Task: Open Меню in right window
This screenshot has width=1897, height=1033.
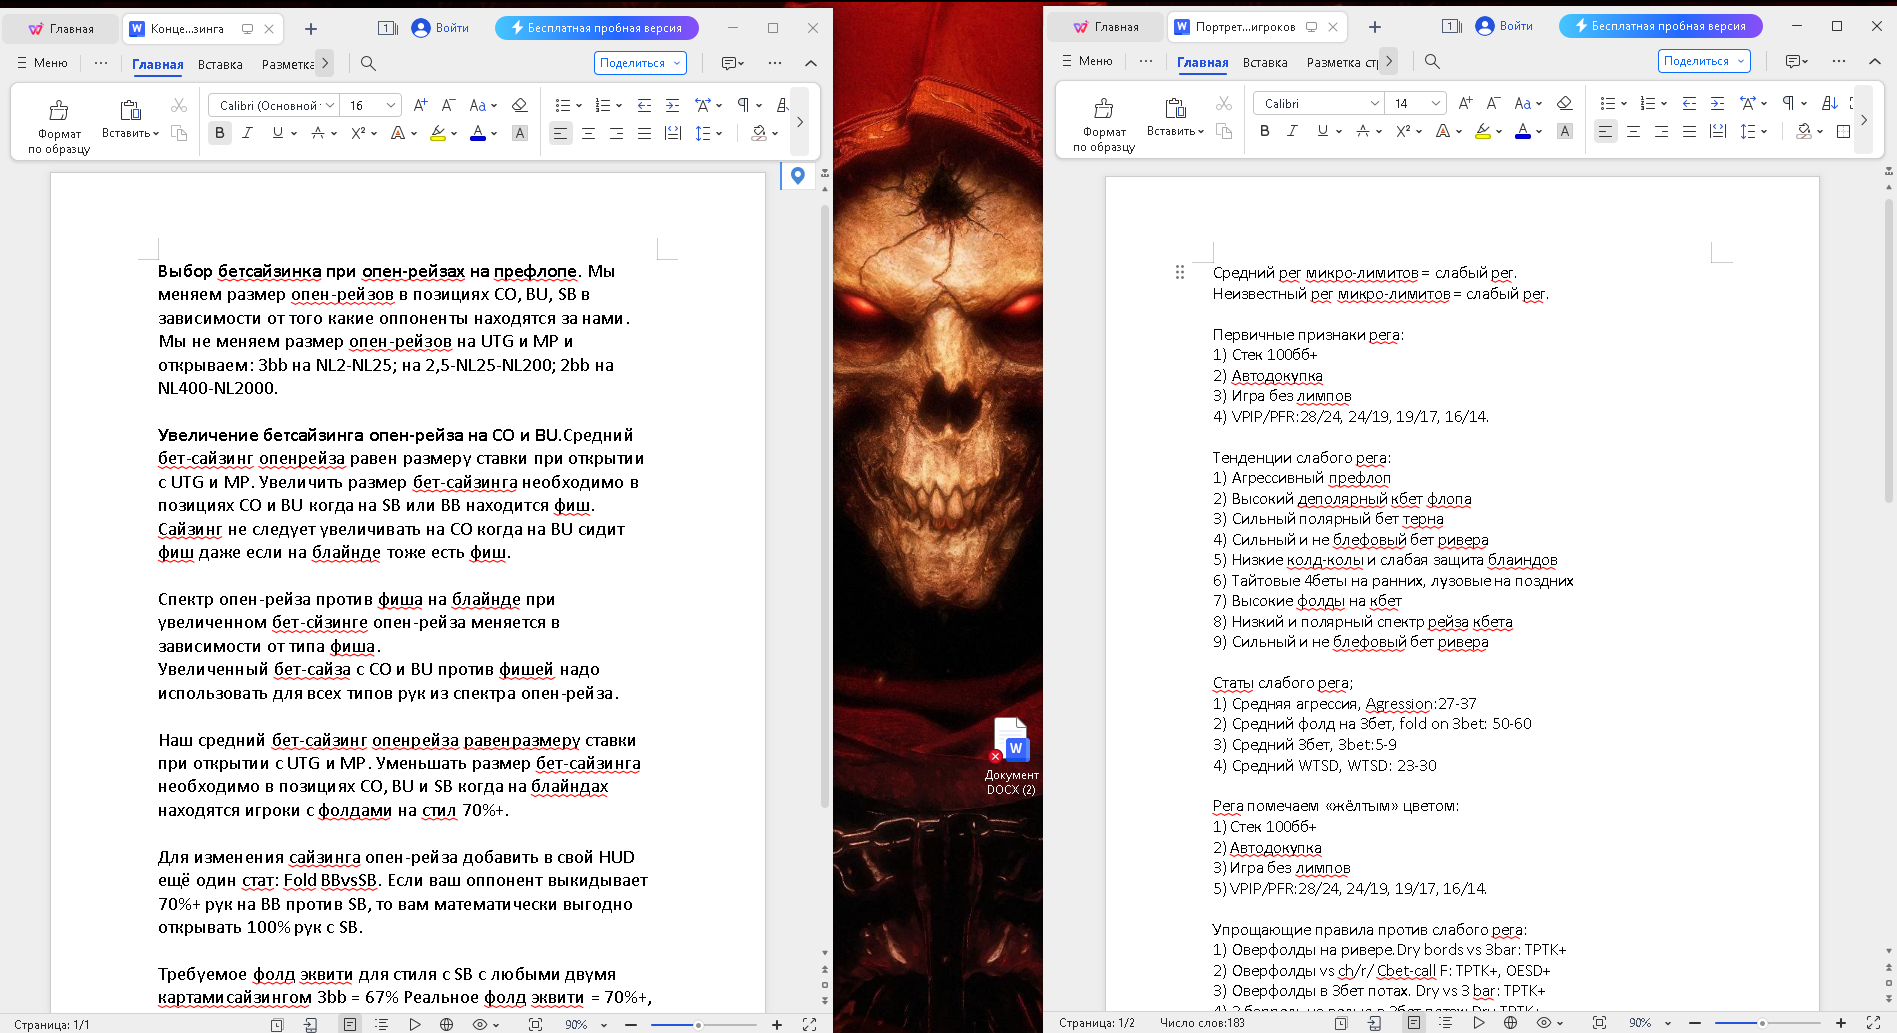Action: 1087,61
